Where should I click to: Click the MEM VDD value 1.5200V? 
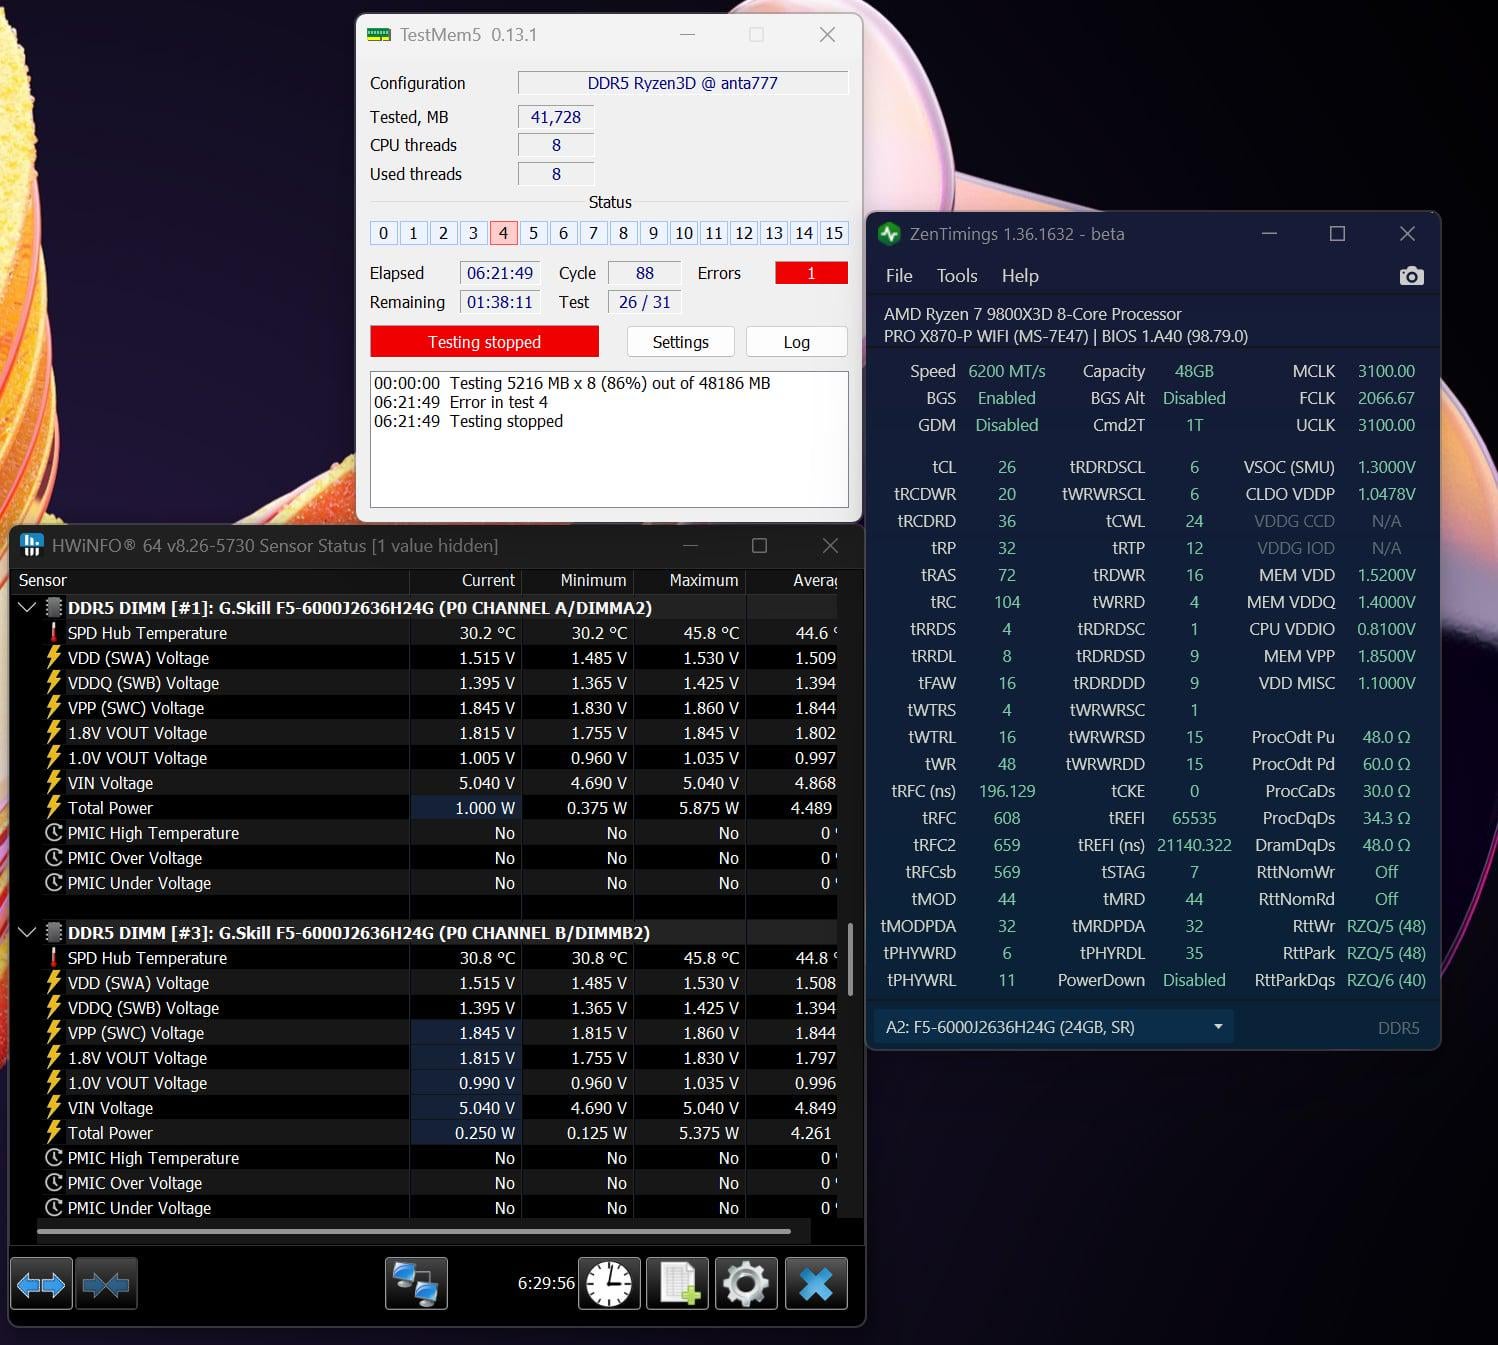tap(1386, 575)
